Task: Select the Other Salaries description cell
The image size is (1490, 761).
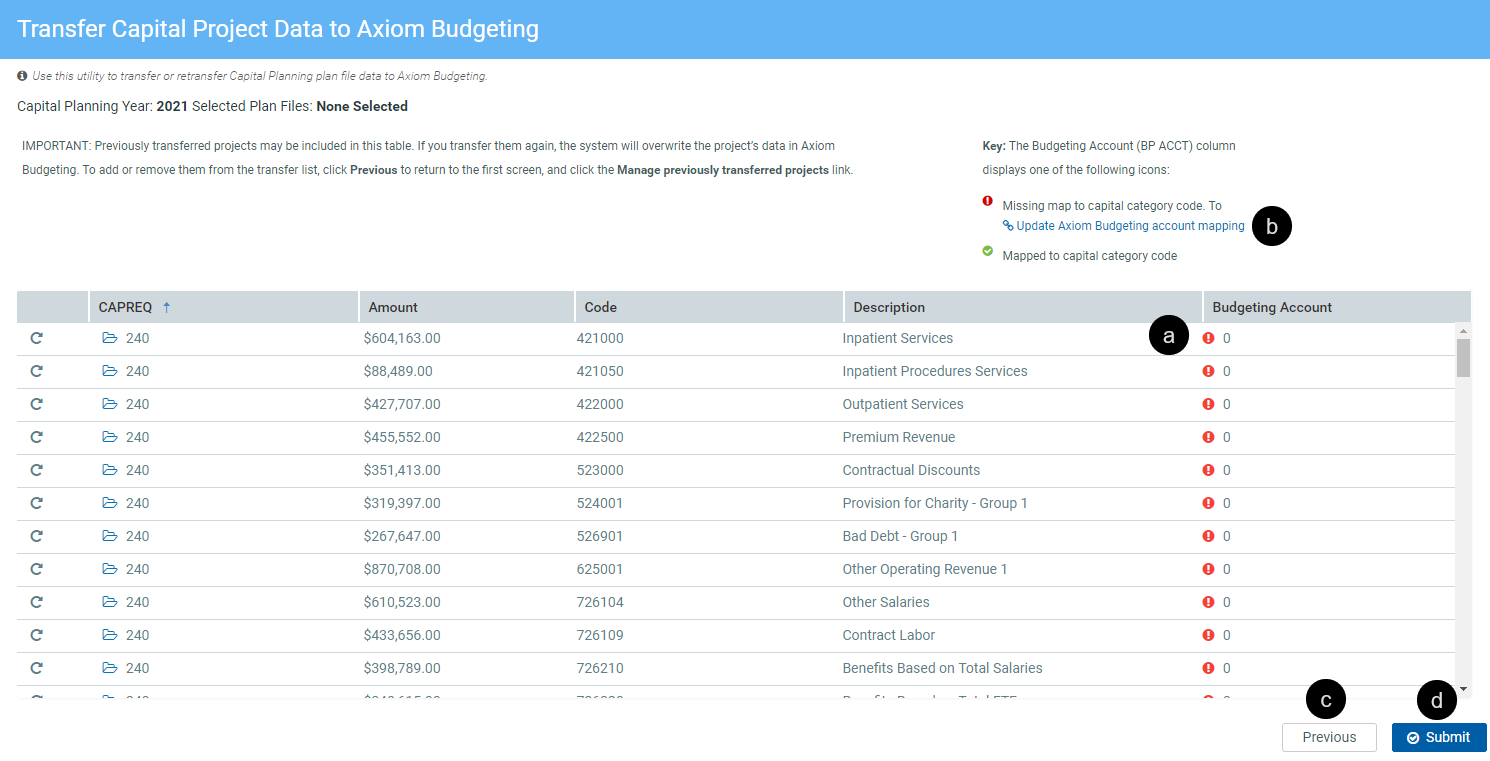Action: click(886, 602)
